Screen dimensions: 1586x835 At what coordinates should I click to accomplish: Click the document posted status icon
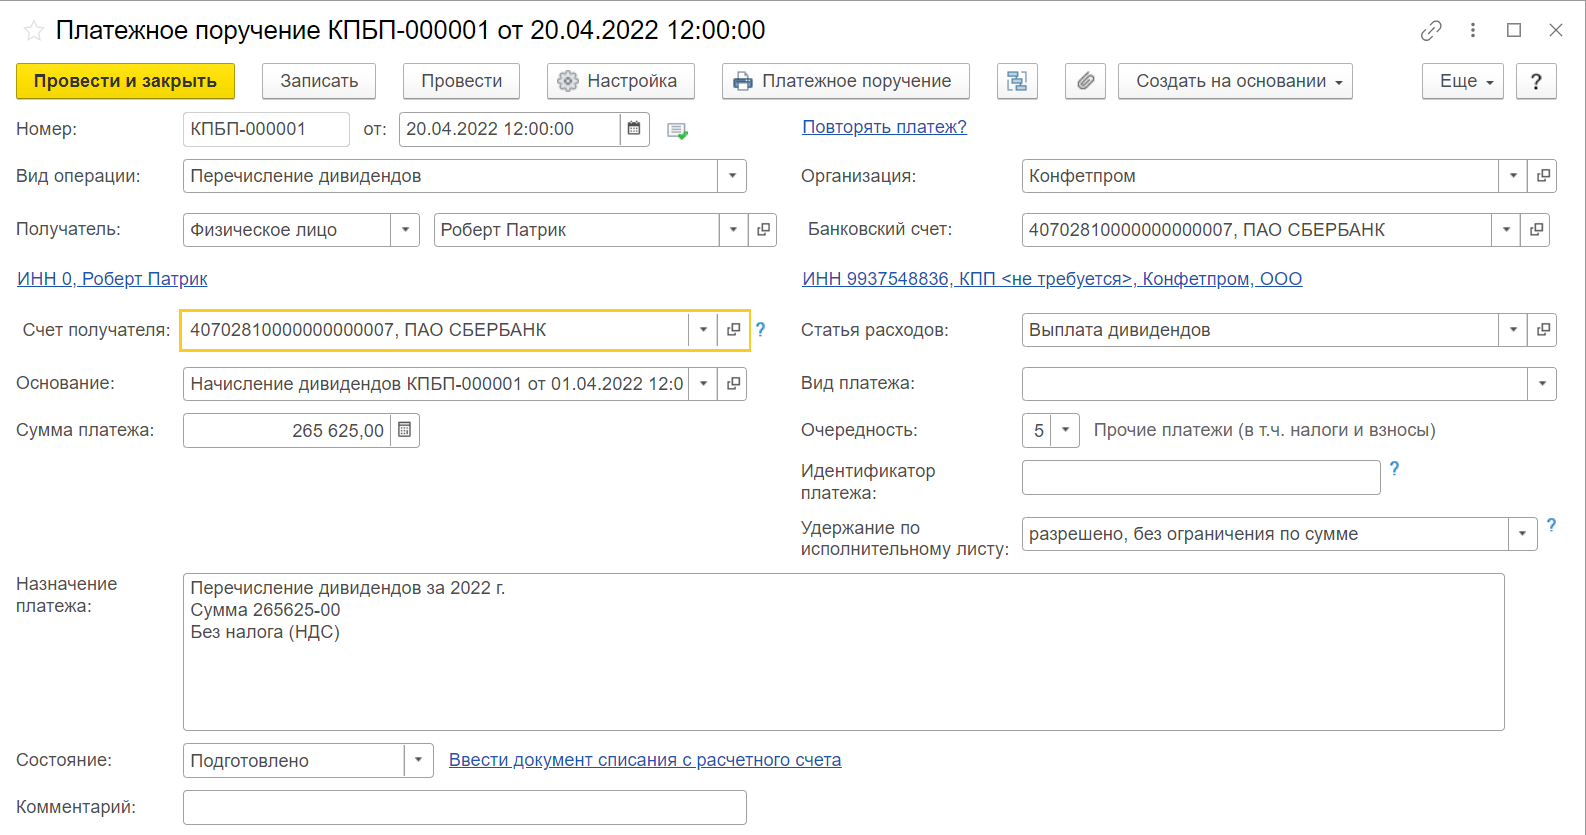(677, 131)
